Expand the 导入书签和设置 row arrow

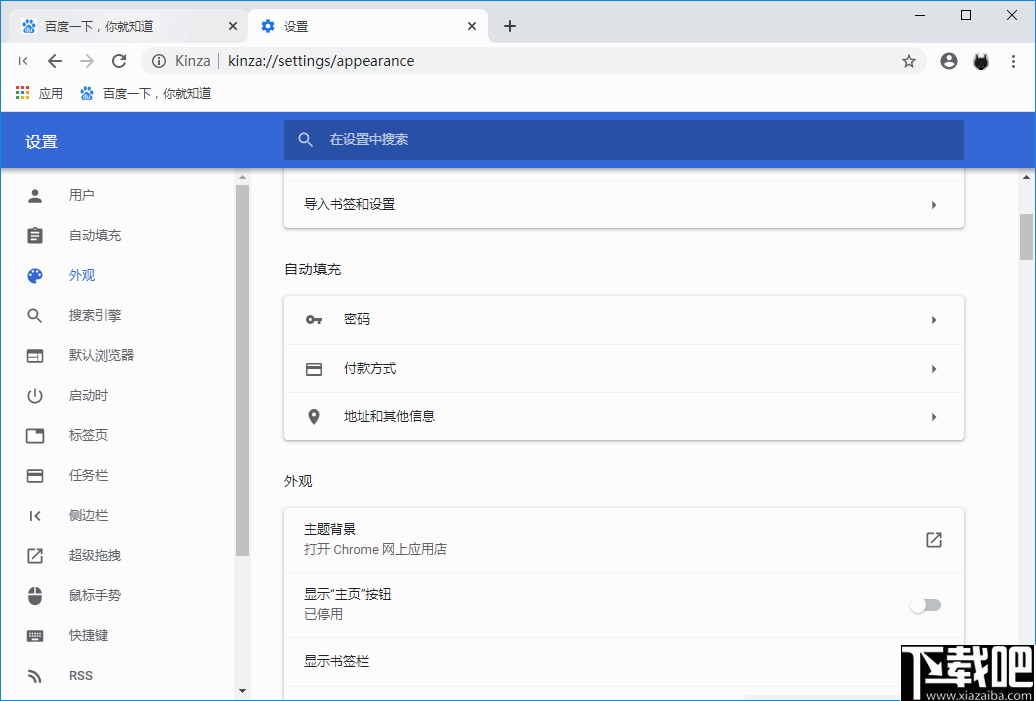pos(933,204)
